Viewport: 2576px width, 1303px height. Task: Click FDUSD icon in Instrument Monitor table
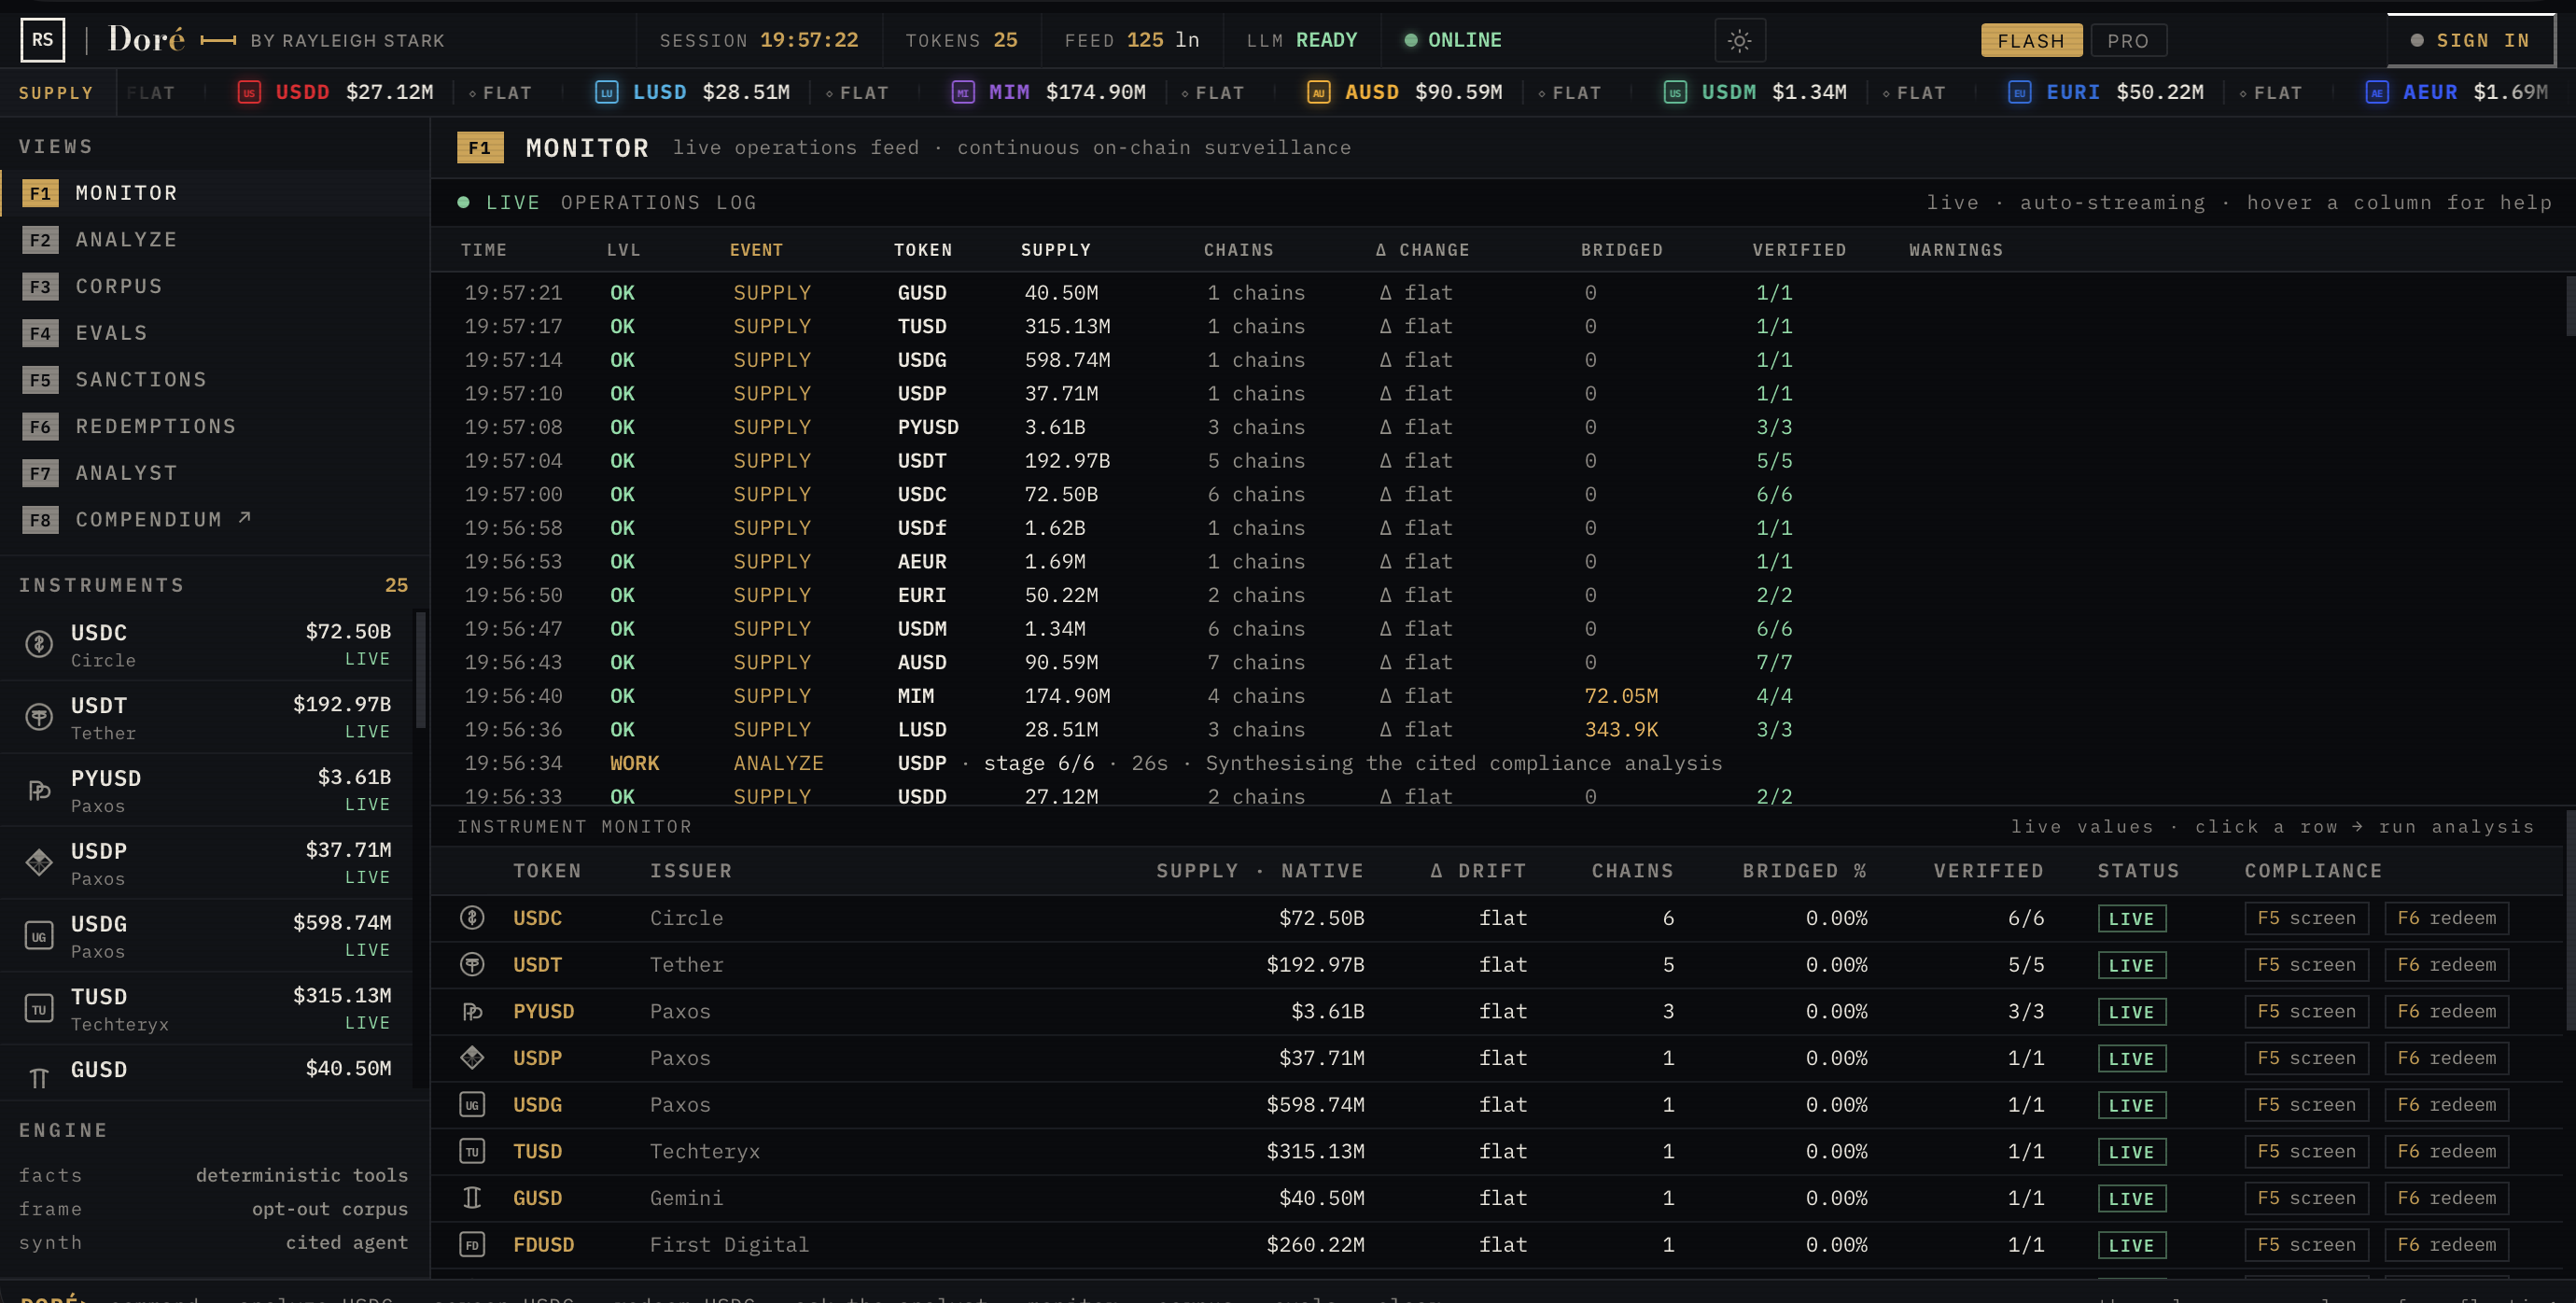coord(472,1244)
